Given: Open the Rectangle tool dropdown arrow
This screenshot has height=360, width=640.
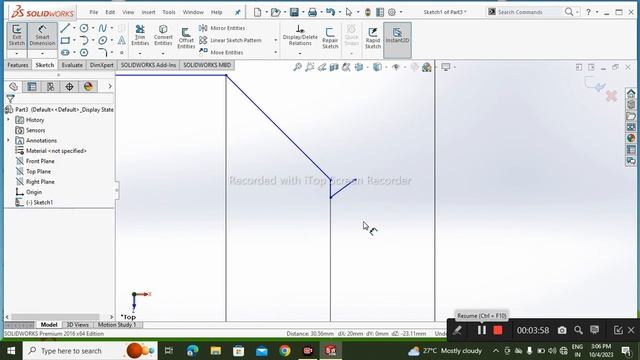Looking at the screenshot, I should [74, 40].
